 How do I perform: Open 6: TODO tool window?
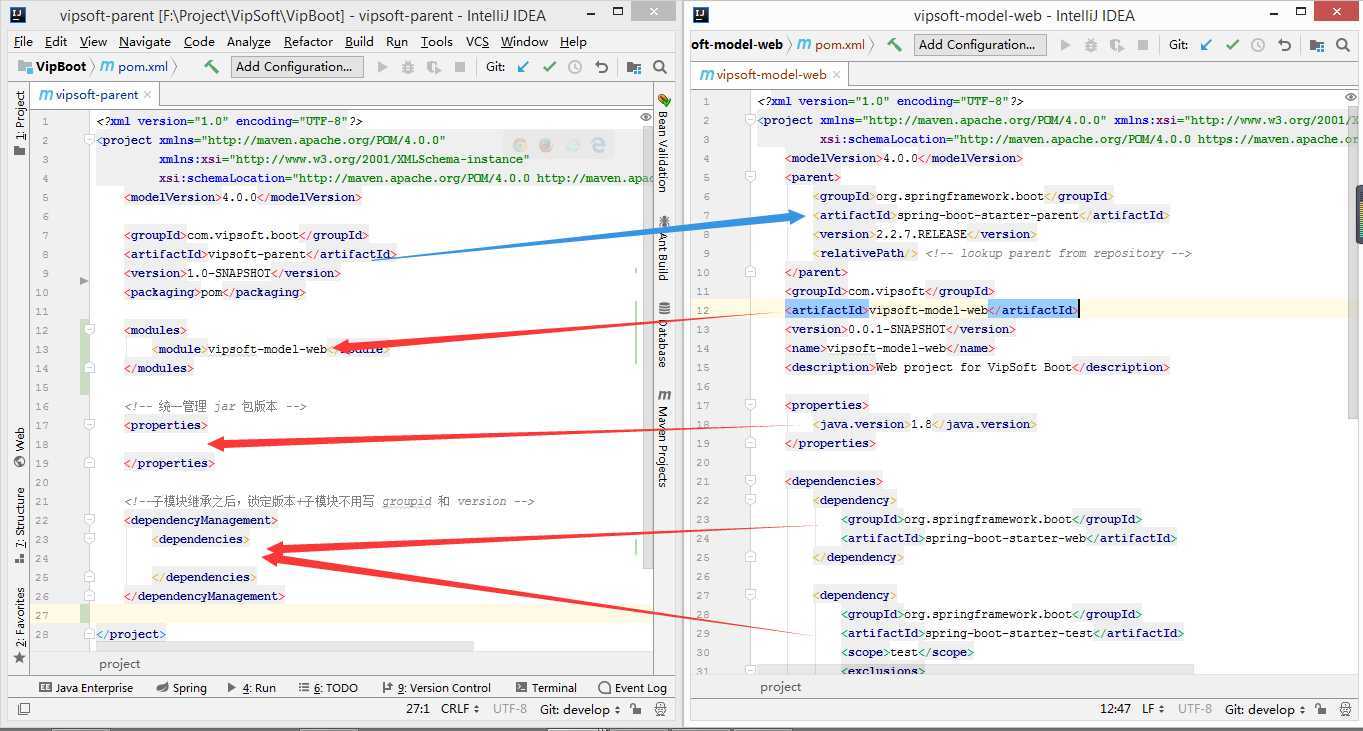(327, 688)
